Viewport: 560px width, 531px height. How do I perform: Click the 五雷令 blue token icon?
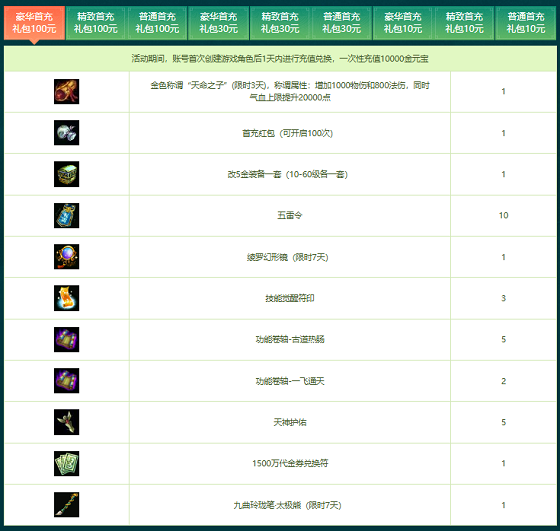[x=66, y=216]
